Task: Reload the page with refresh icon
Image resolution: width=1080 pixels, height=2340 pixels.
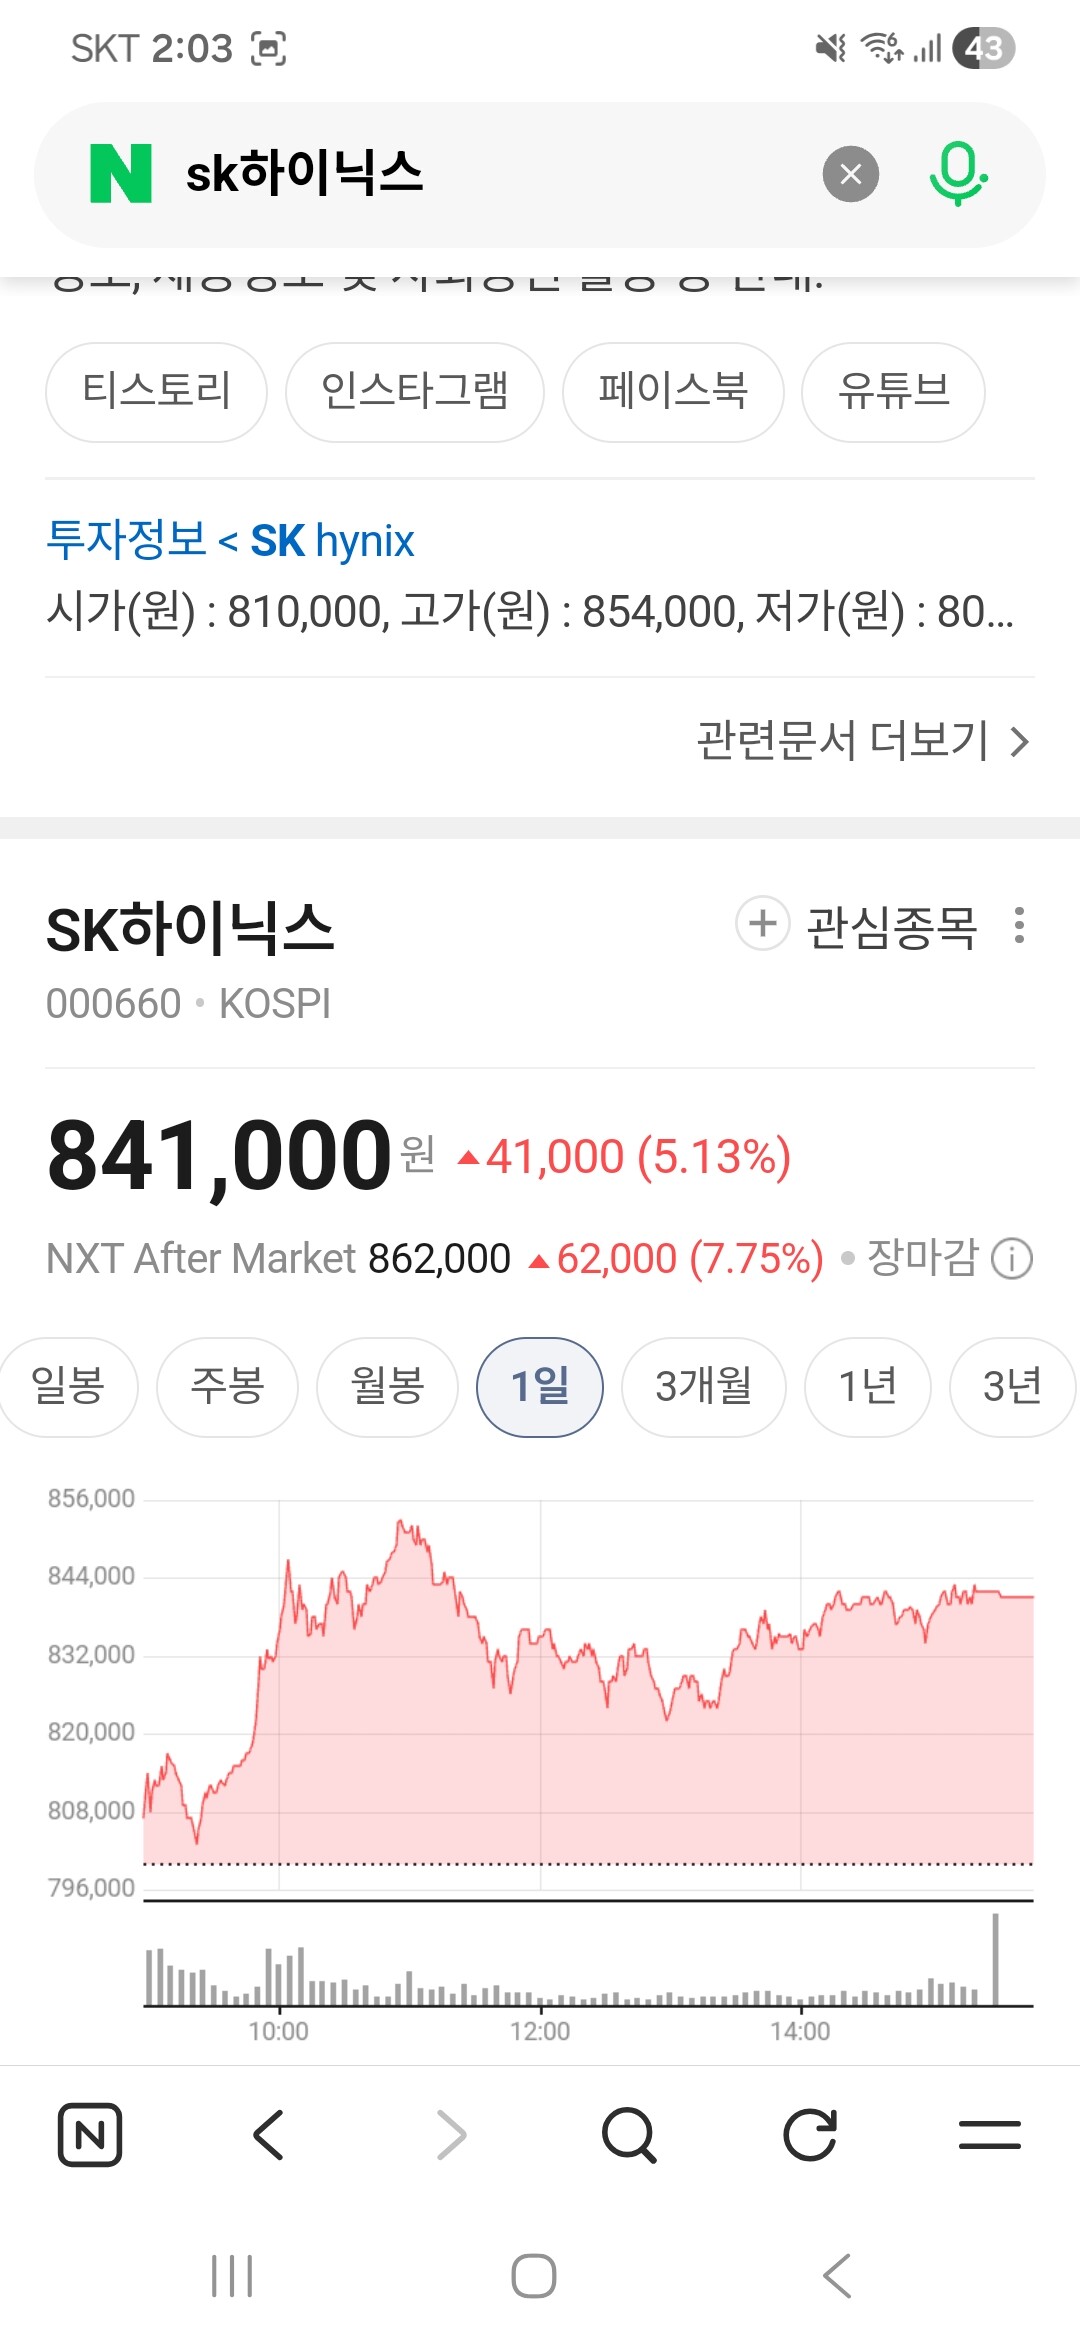Action: (809, 2135)
